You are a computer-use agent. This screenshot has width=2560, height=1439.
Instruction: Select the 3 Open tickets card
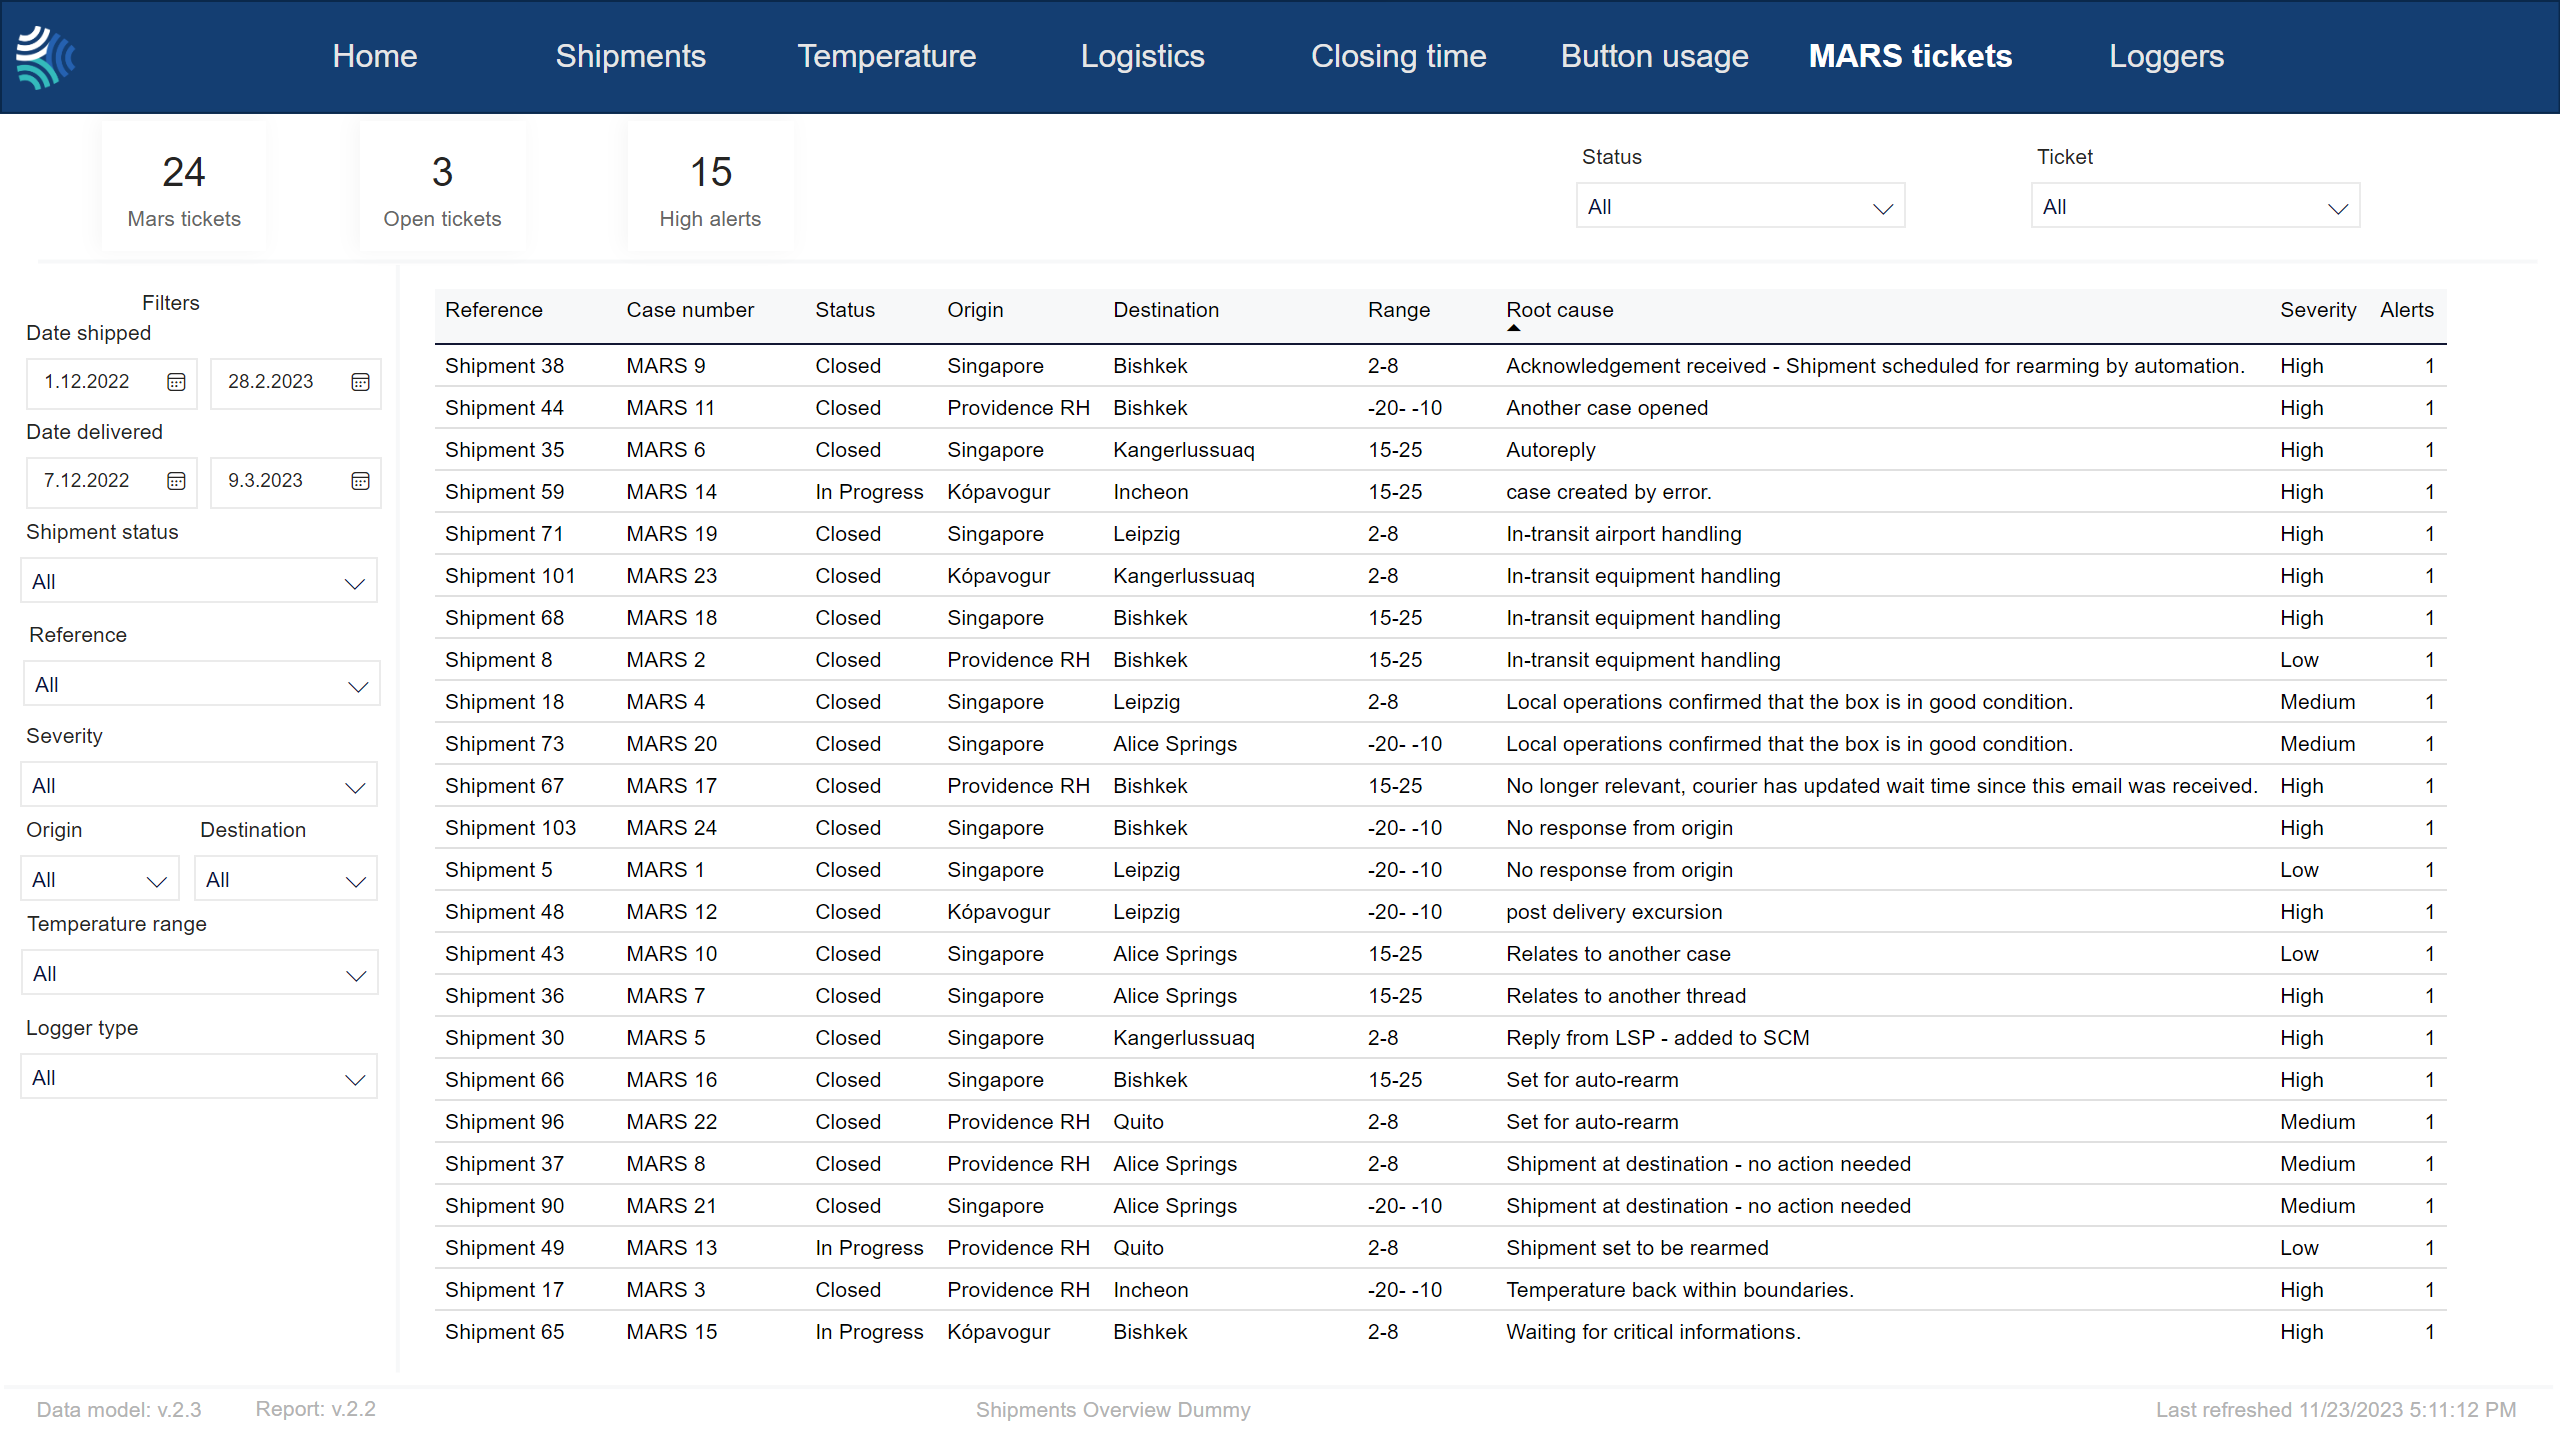click(x=442, y=188)
